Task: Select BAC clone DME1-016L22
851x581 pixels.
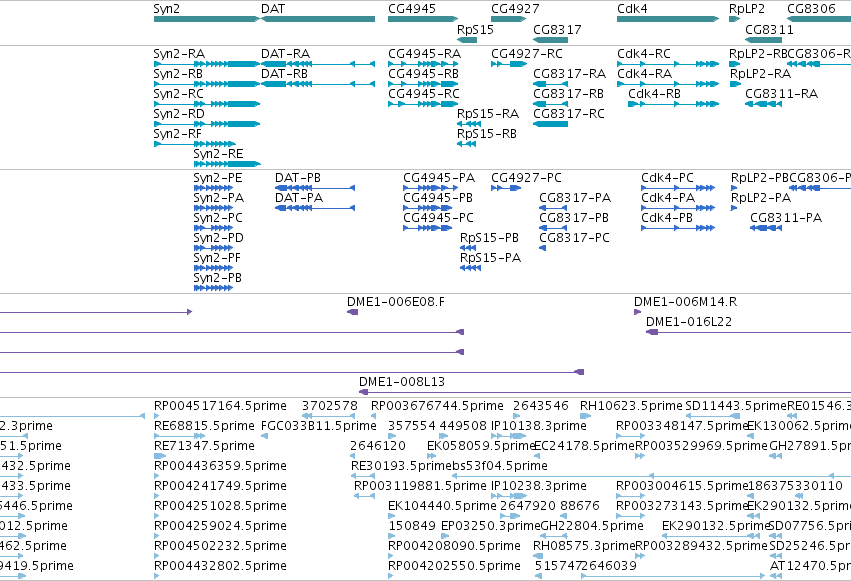Action: pos(748,332)
